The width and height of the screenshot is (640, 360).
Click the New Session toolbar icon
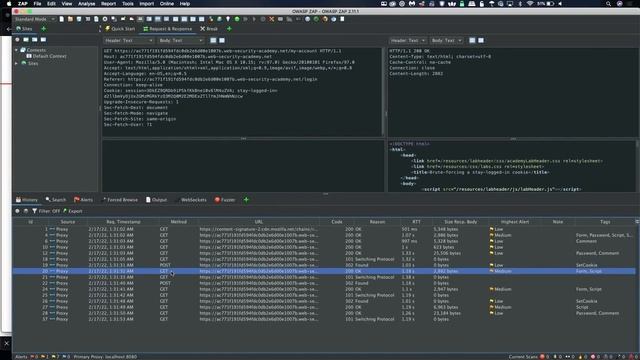[x=62, y=19]
